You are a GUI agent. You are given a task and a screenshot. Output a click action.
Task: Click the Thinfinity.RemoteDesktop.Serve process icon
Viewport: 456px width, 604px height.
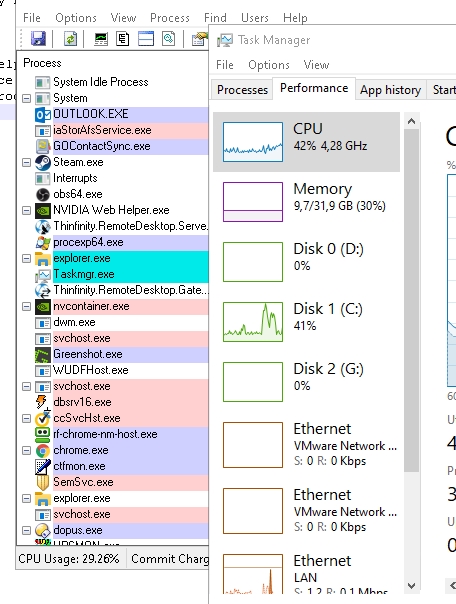coord(43,226)
